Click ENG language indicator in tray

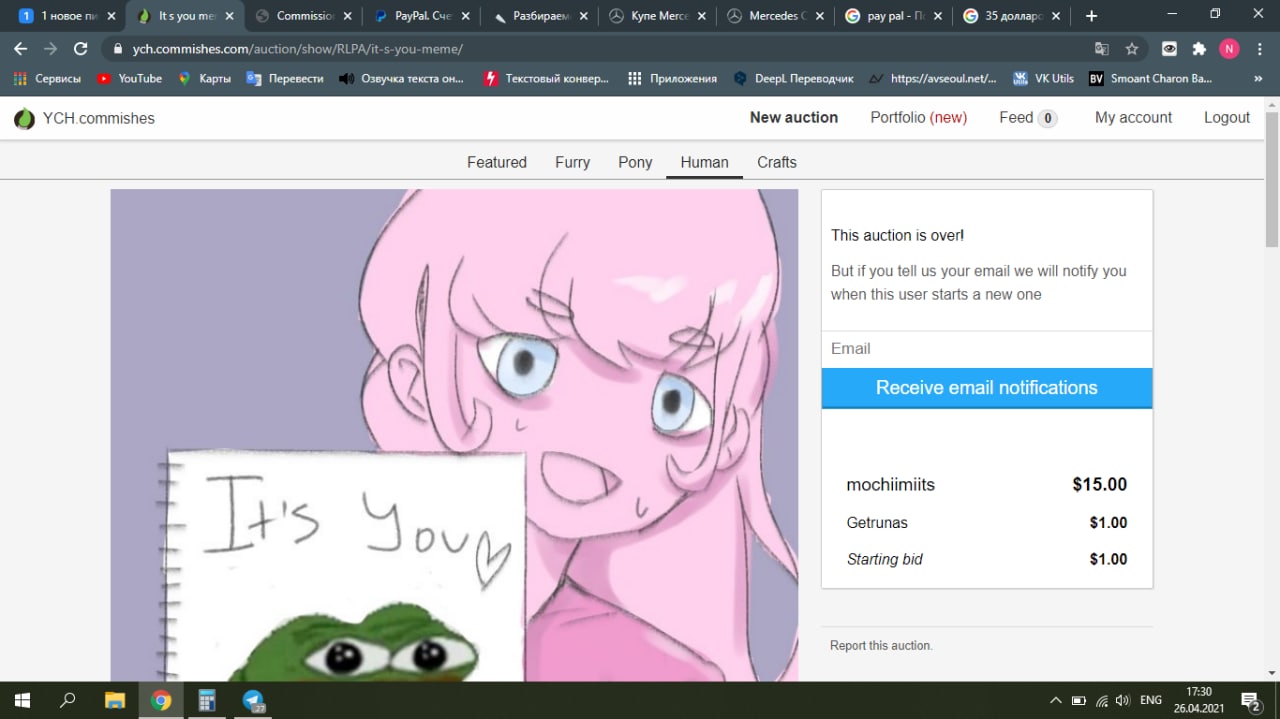click(1151, 700)
